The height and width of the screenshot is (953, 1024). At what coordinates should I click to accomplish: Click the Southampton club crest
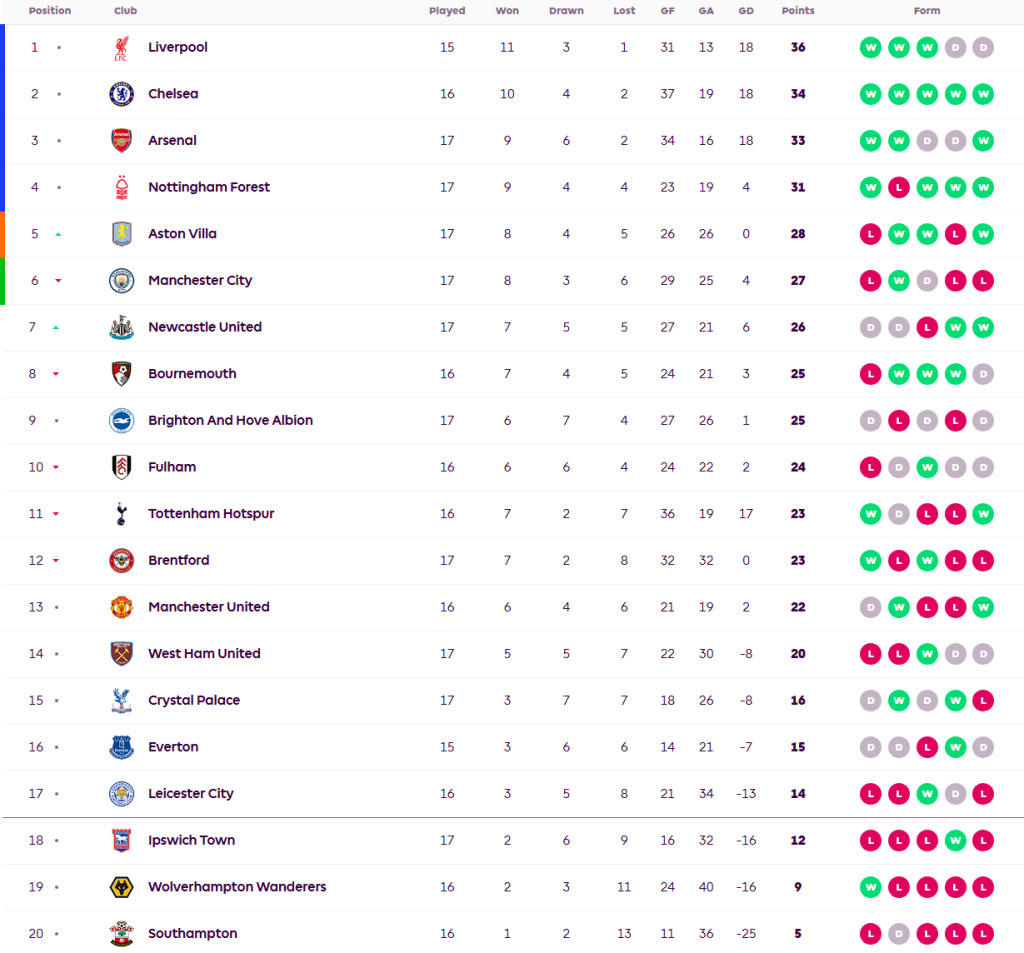tap(121, 934)
